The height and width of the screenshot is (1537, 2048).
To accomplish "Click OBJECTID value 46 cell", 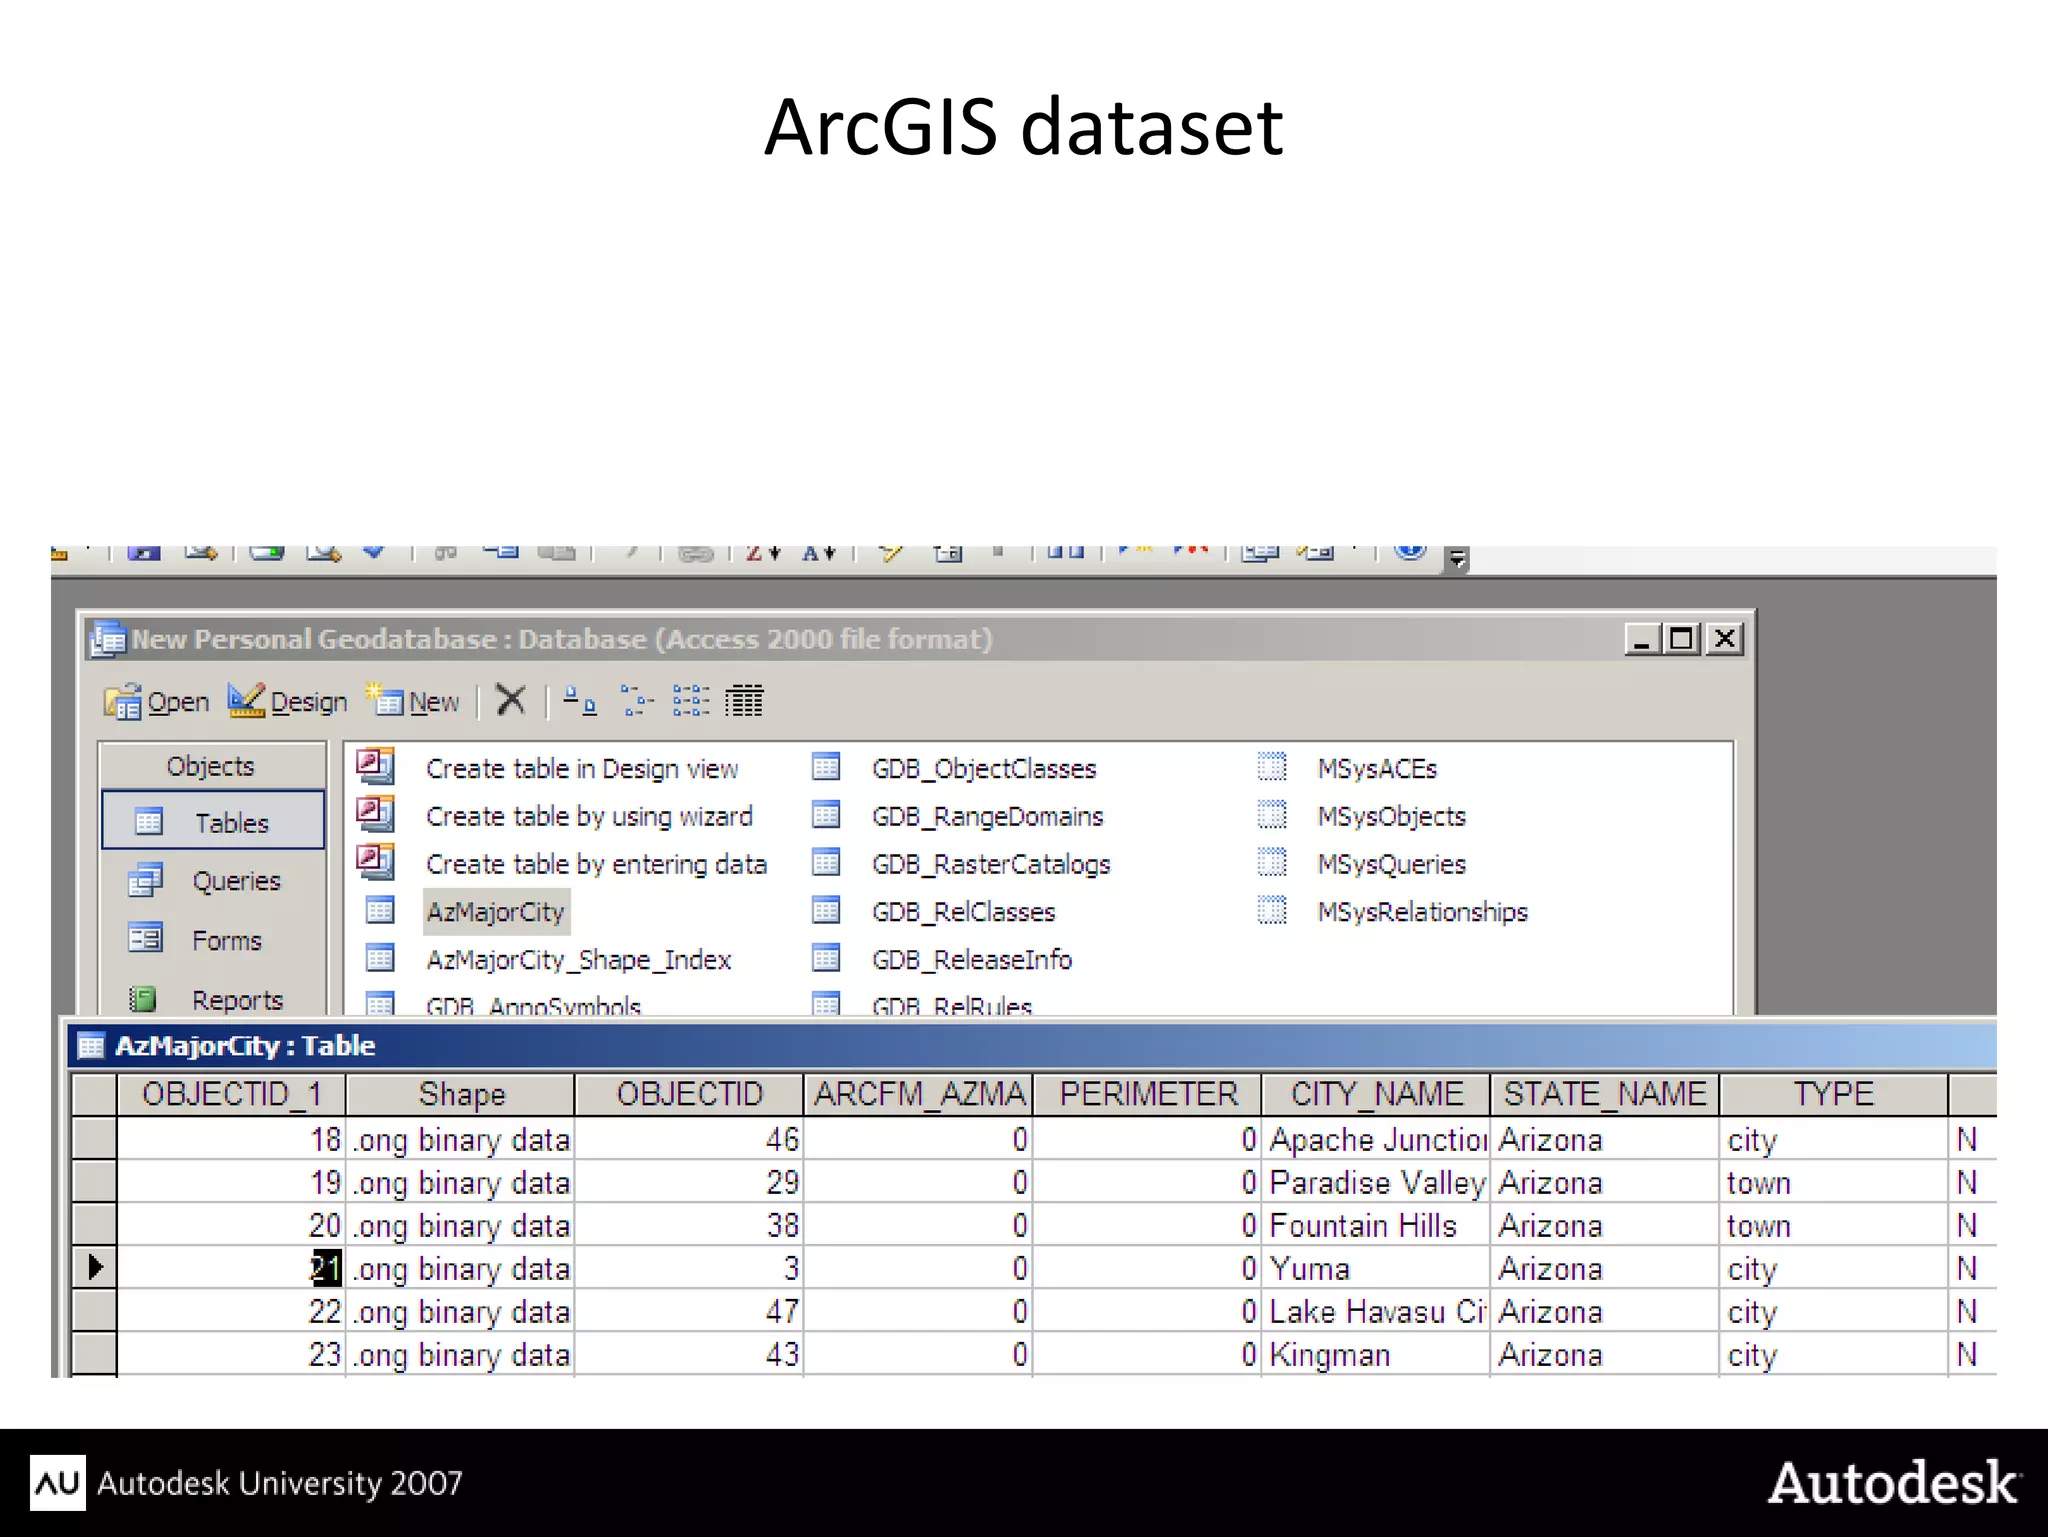I will (690, 1139).
